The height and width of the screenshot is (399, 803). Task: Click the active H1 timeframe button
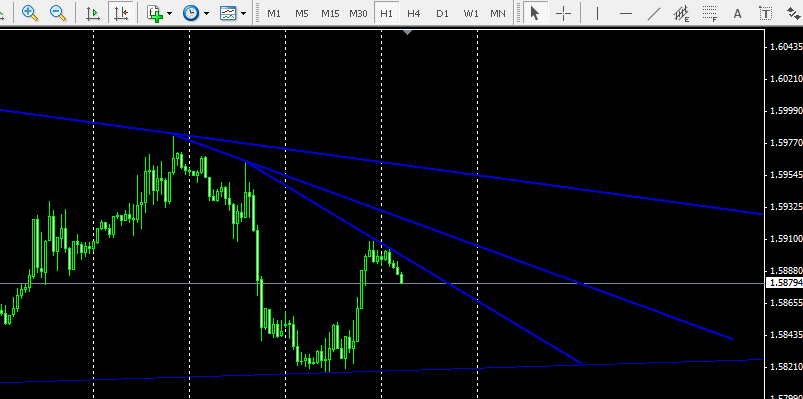(x=387, y=14)
